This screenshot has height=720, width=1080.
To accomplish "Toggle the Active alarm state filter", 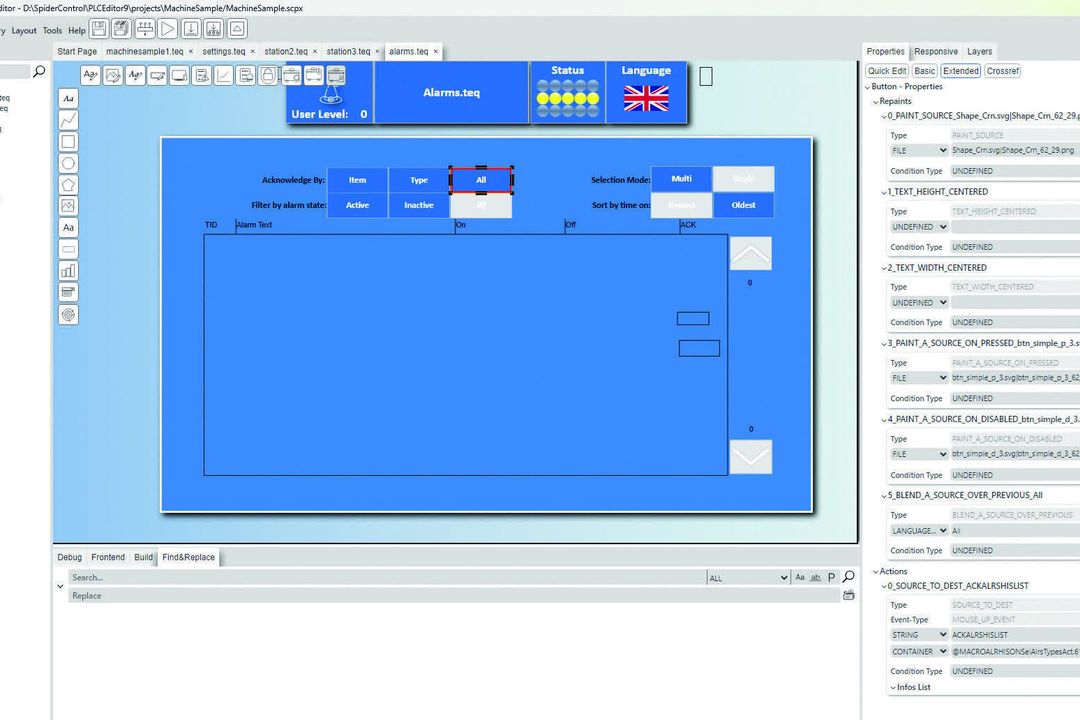I will 357,205.
